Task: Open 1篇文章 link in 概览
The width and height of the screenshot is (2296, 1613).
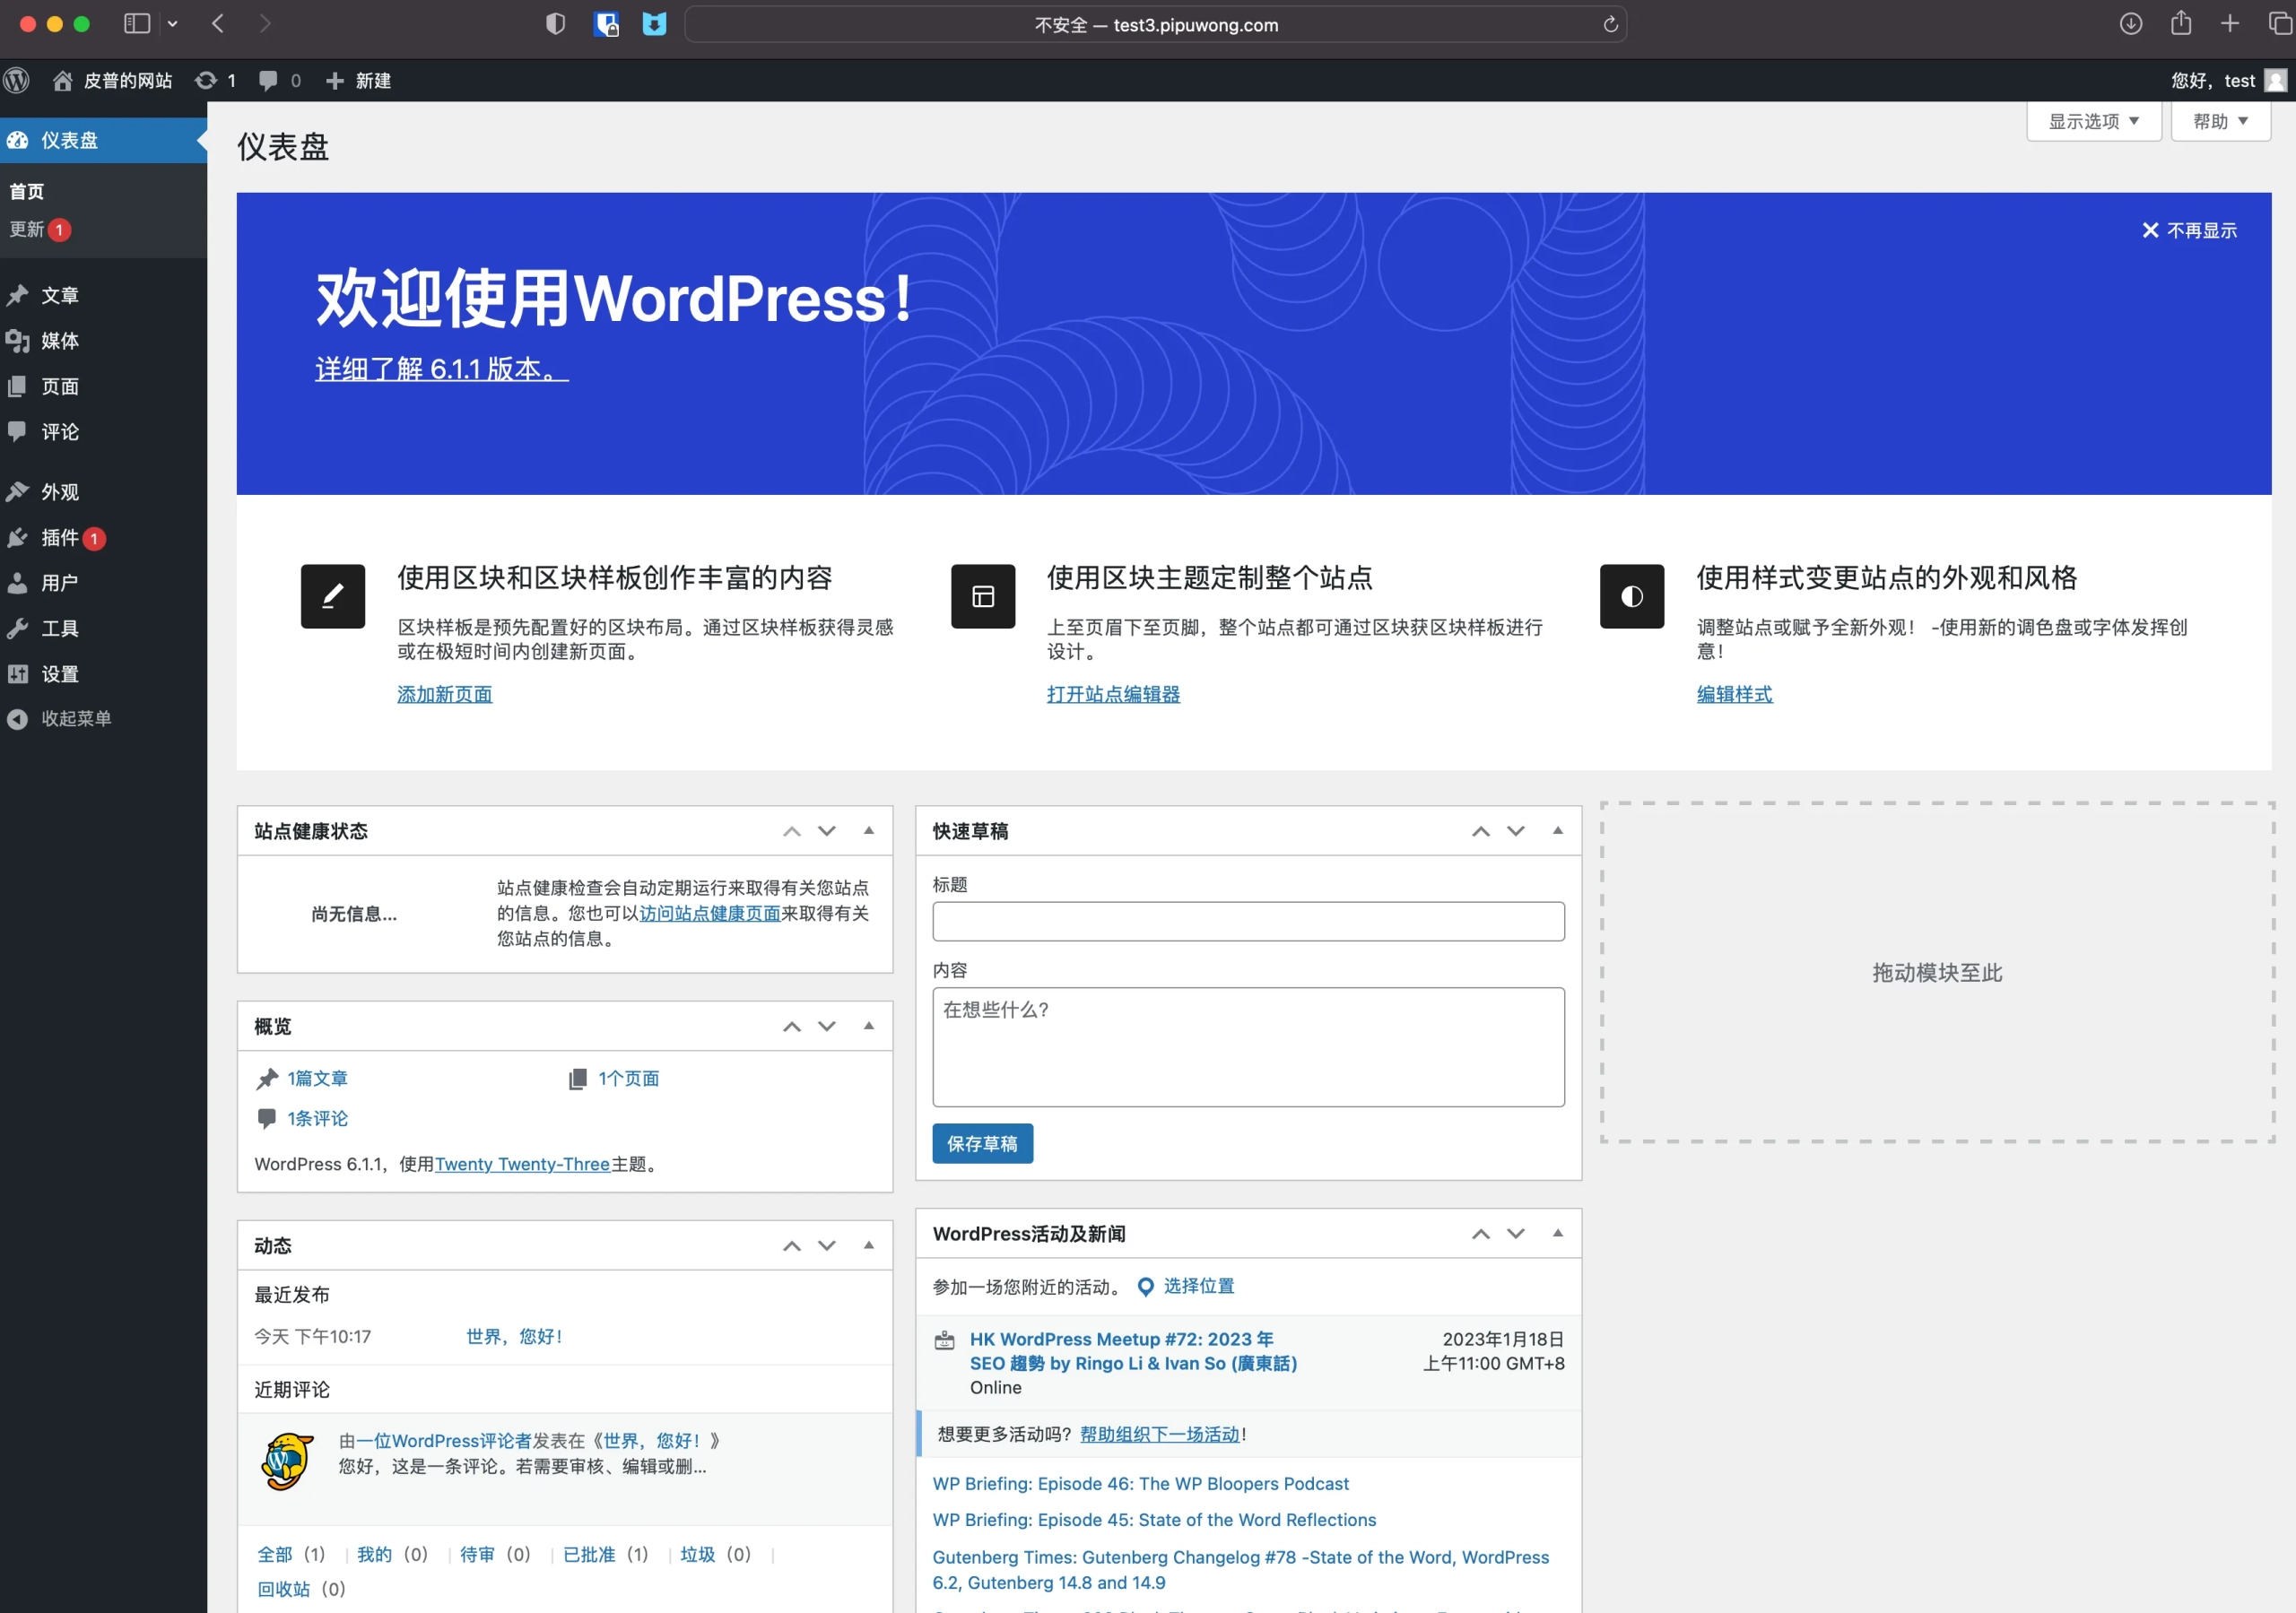Action: click(317, 1078)
